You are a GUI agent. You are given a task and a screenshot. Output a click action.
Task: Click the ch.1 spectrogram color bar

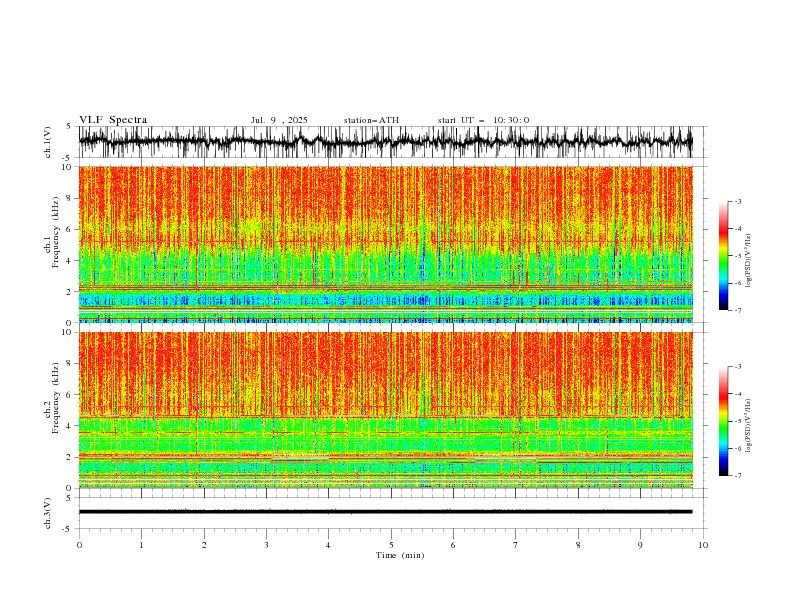click(x=723, y=256)
